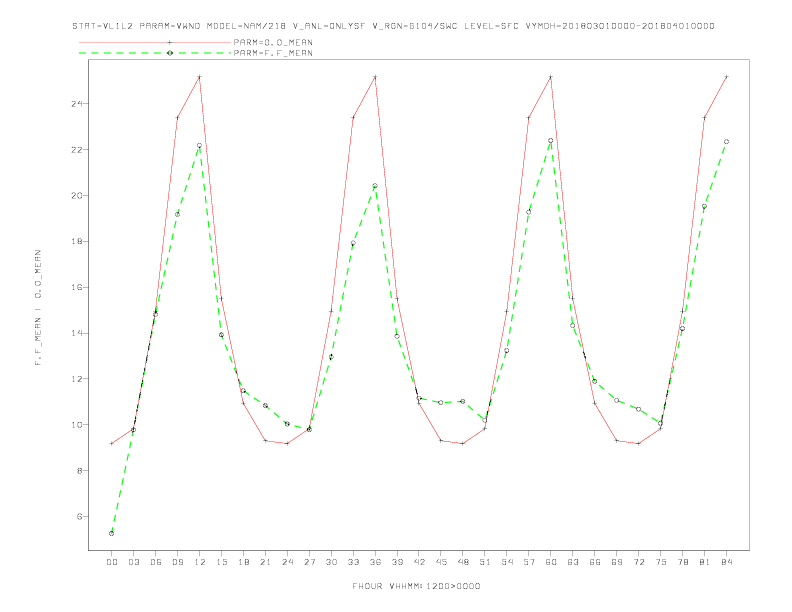Viewport: 792px width, 612px height.
Task: Click the chart title starting with STAT=VLIL2
Action: [393, 26]
